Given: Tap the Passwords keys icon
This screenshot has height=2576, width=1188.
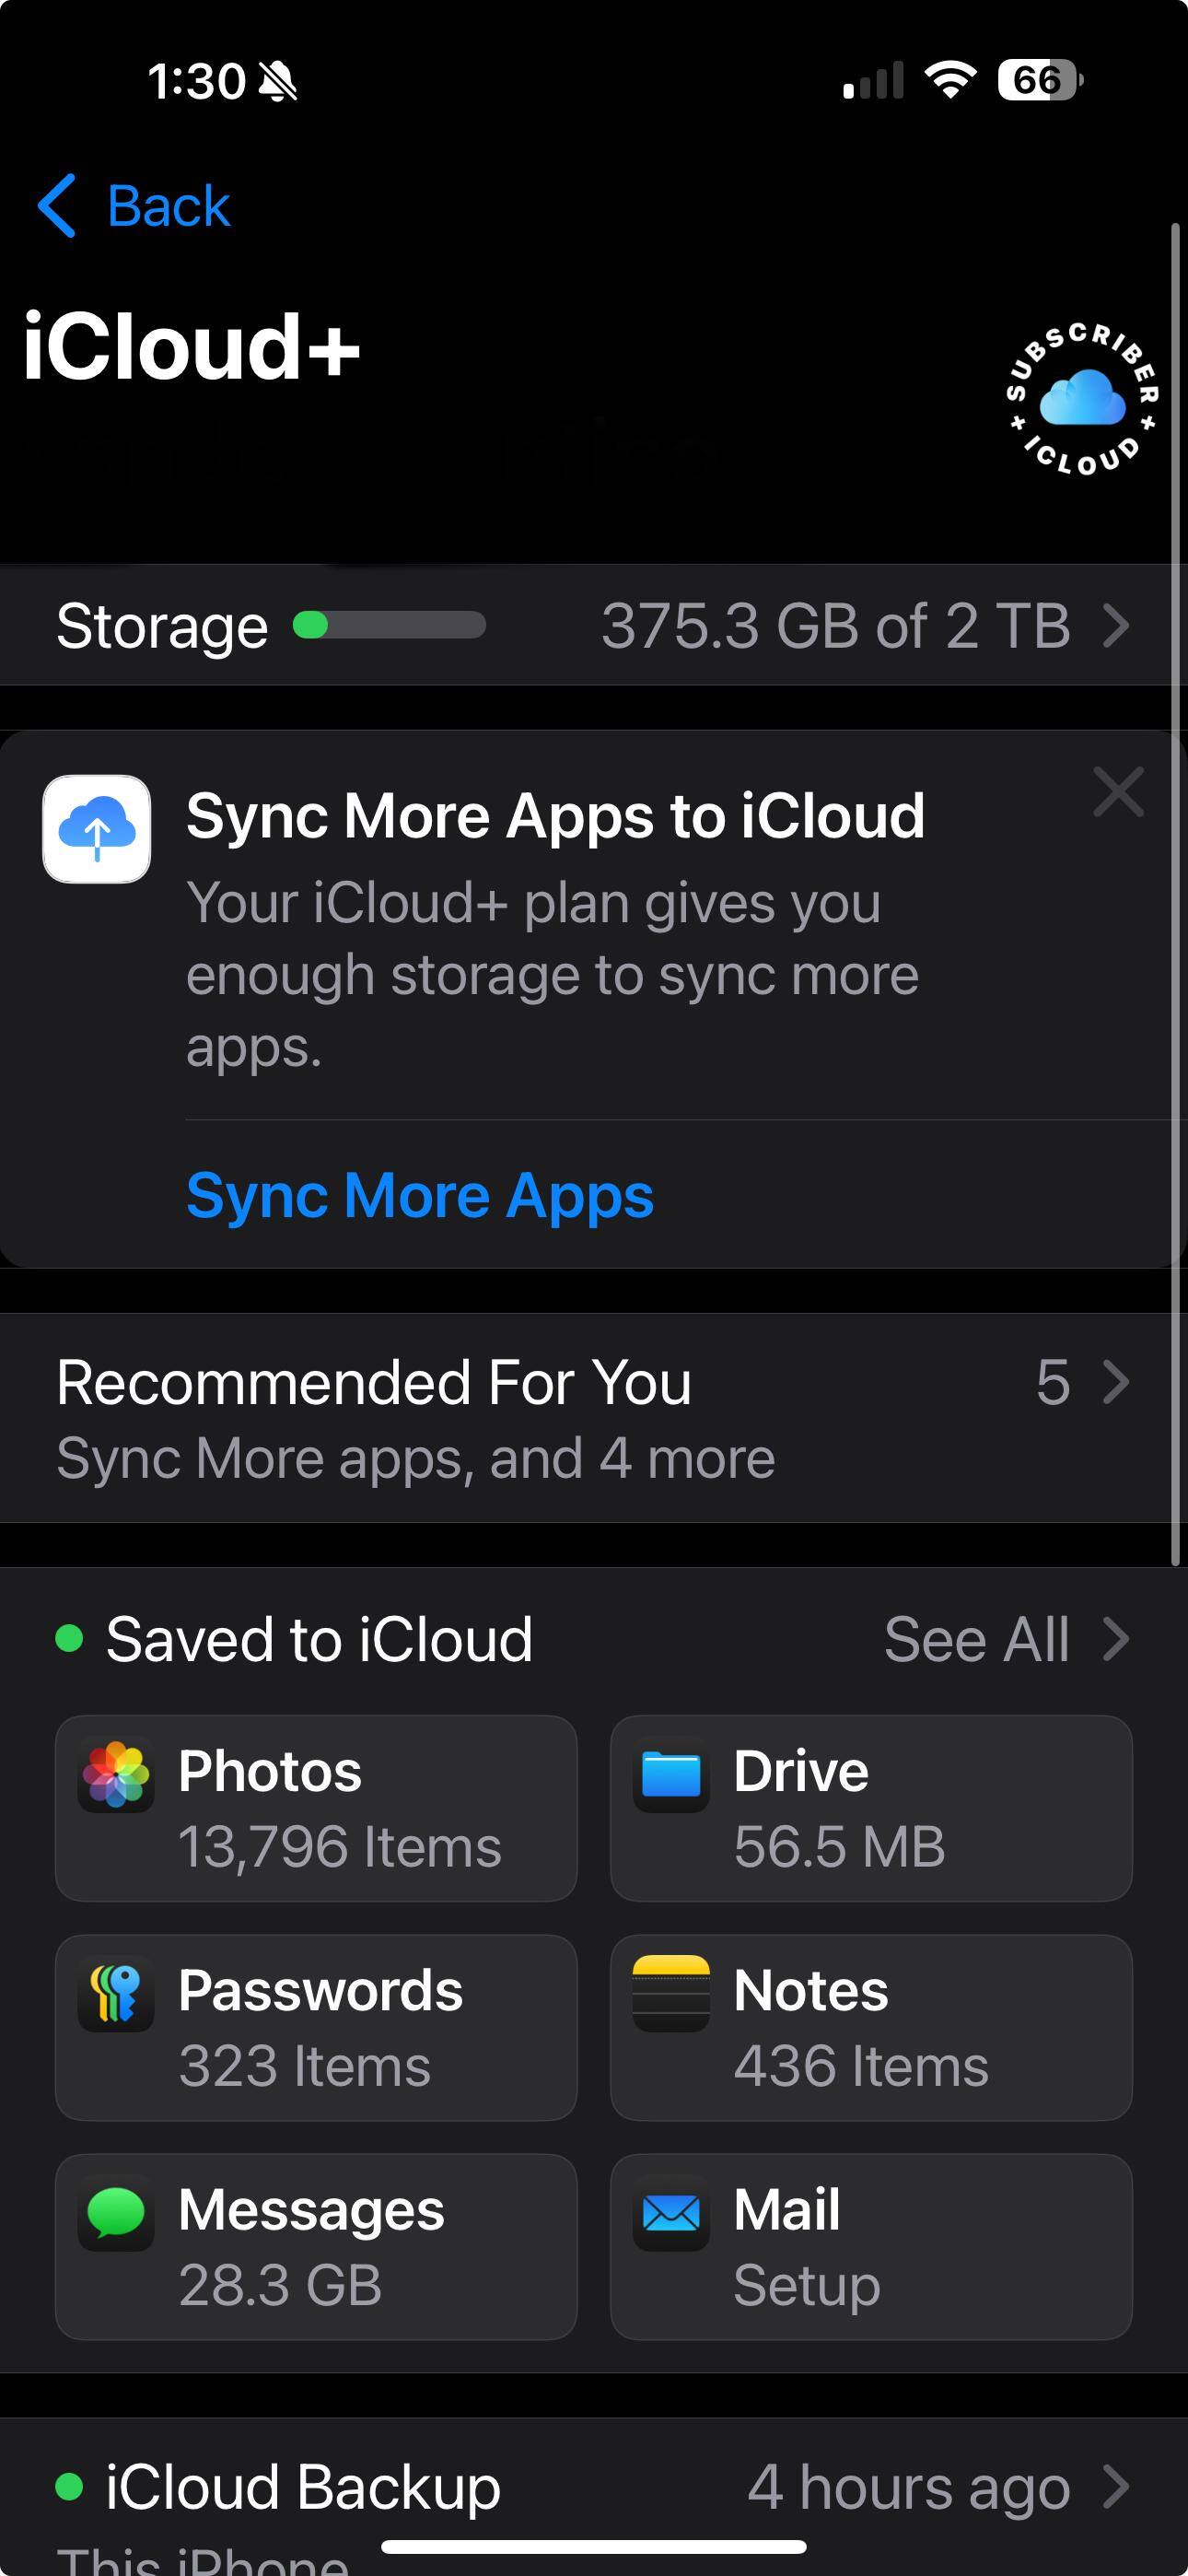Looking at the screenshot, I should (116, 1993).
